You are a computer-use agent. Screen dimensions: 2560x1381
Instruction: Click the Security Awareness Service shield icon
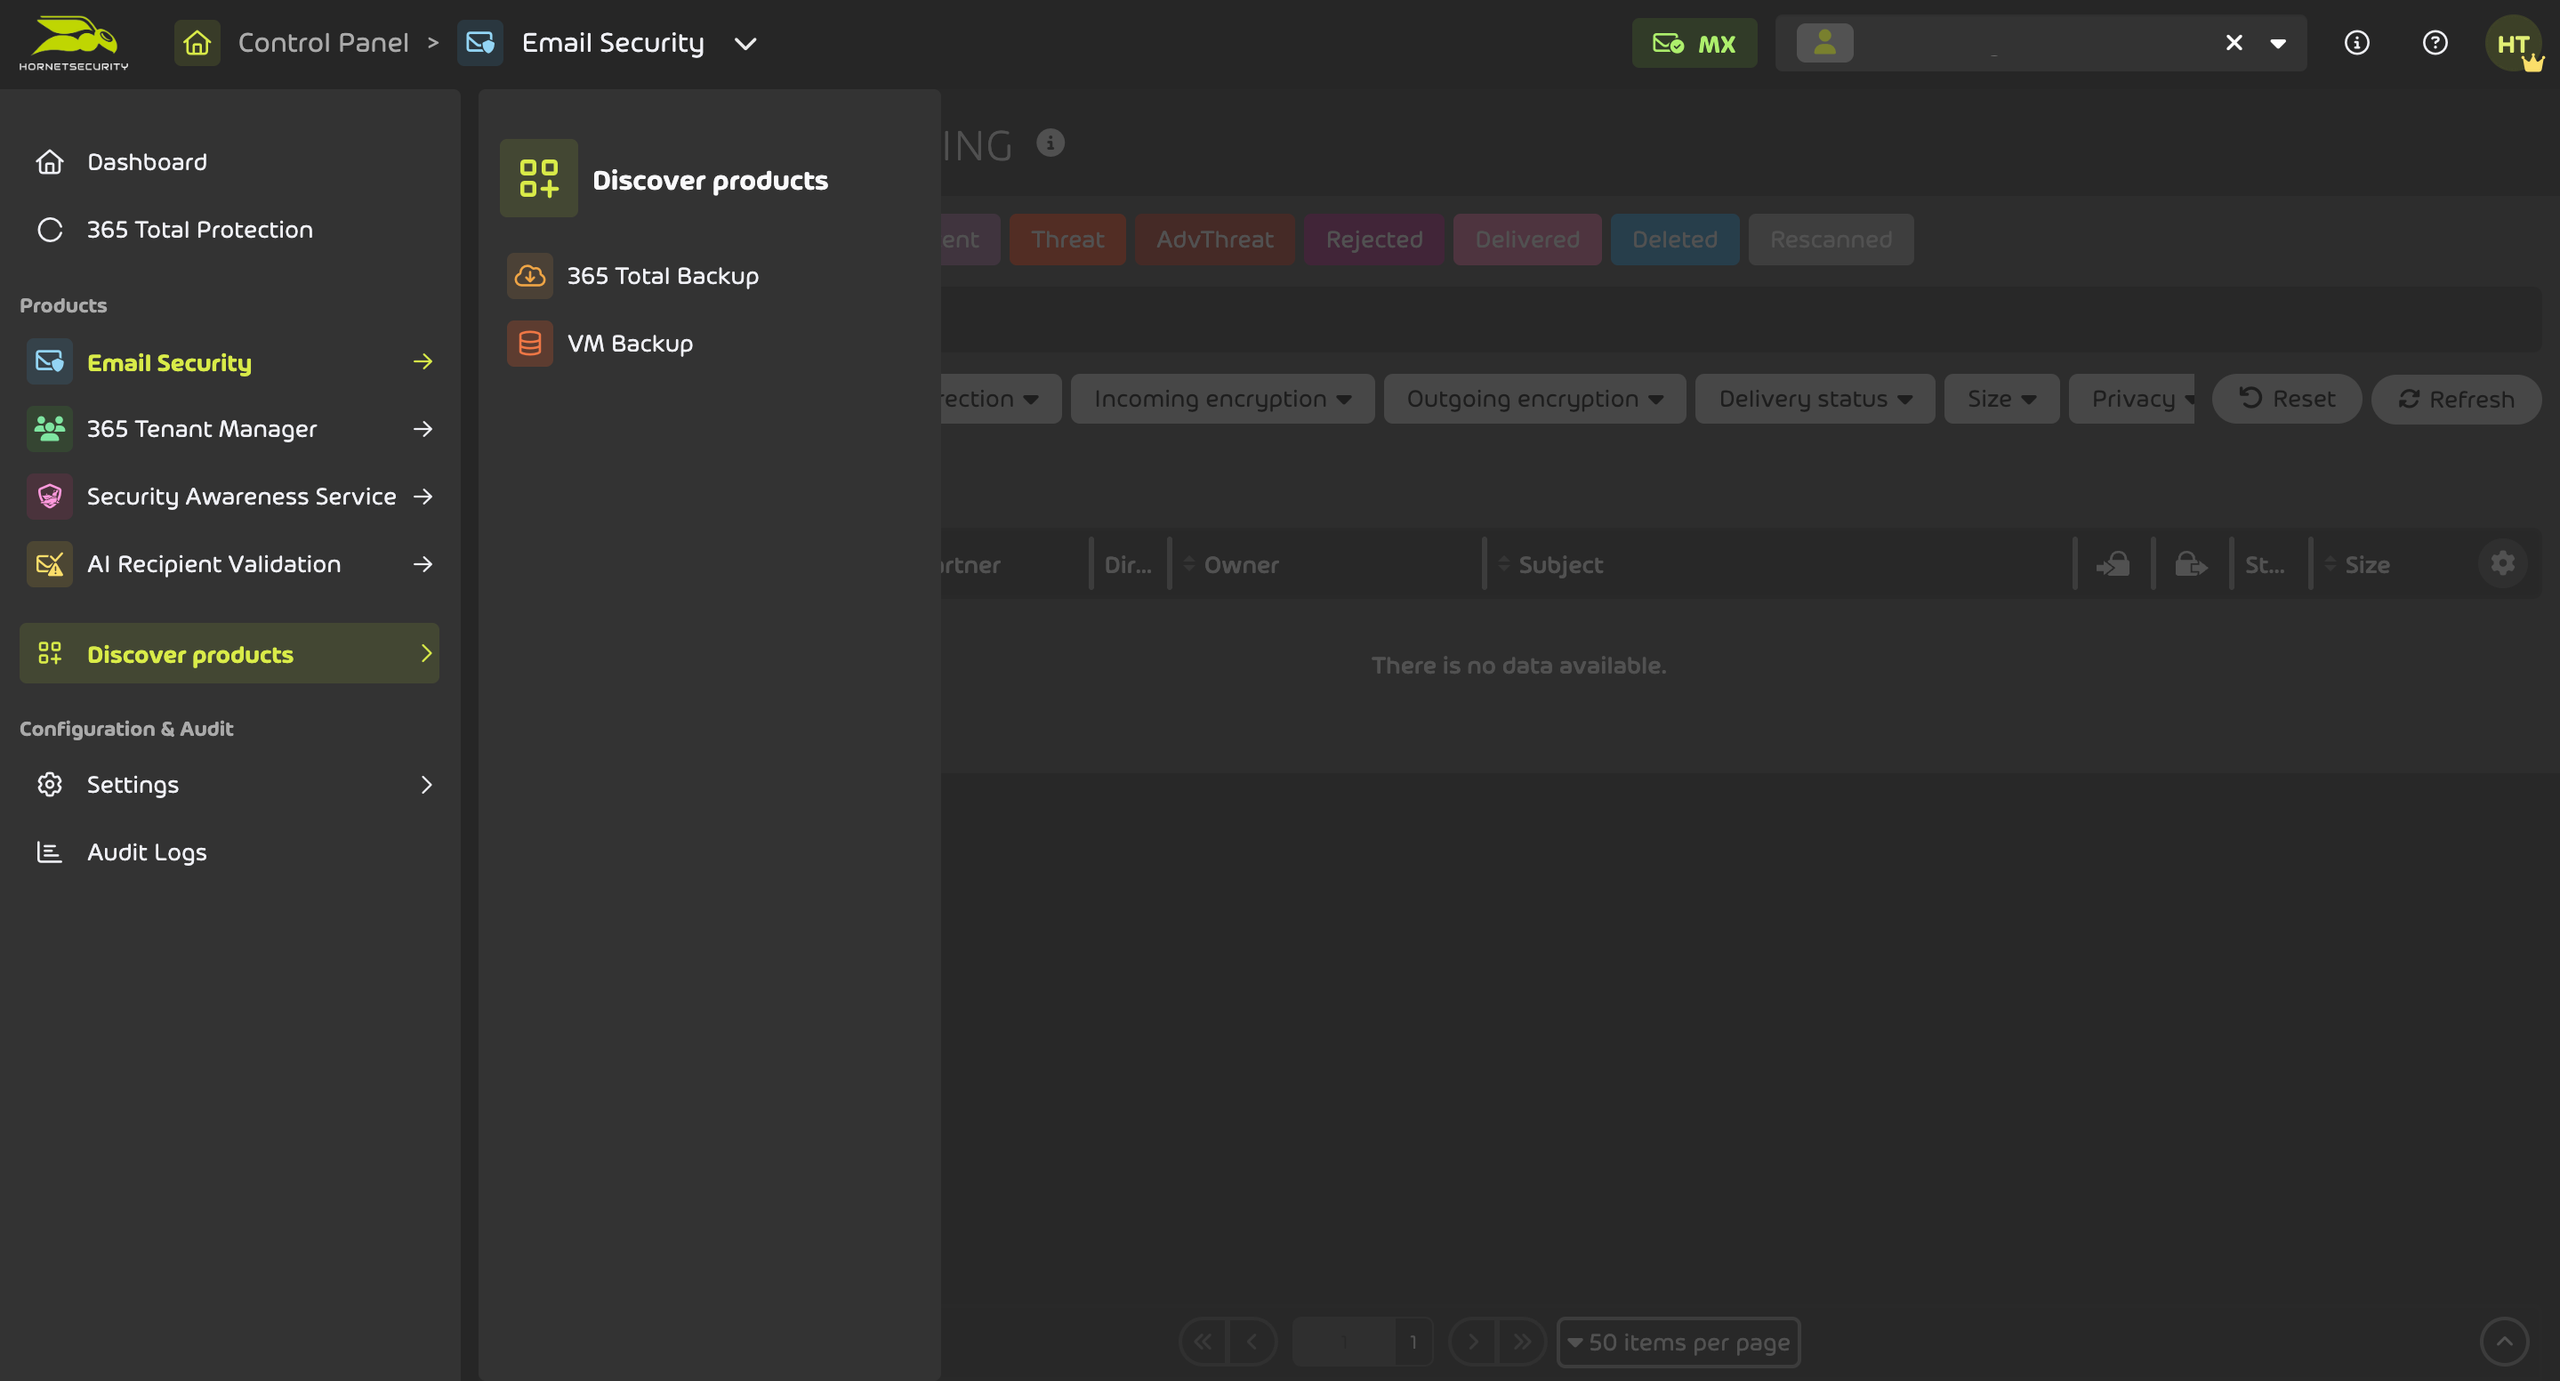(49, 497)
